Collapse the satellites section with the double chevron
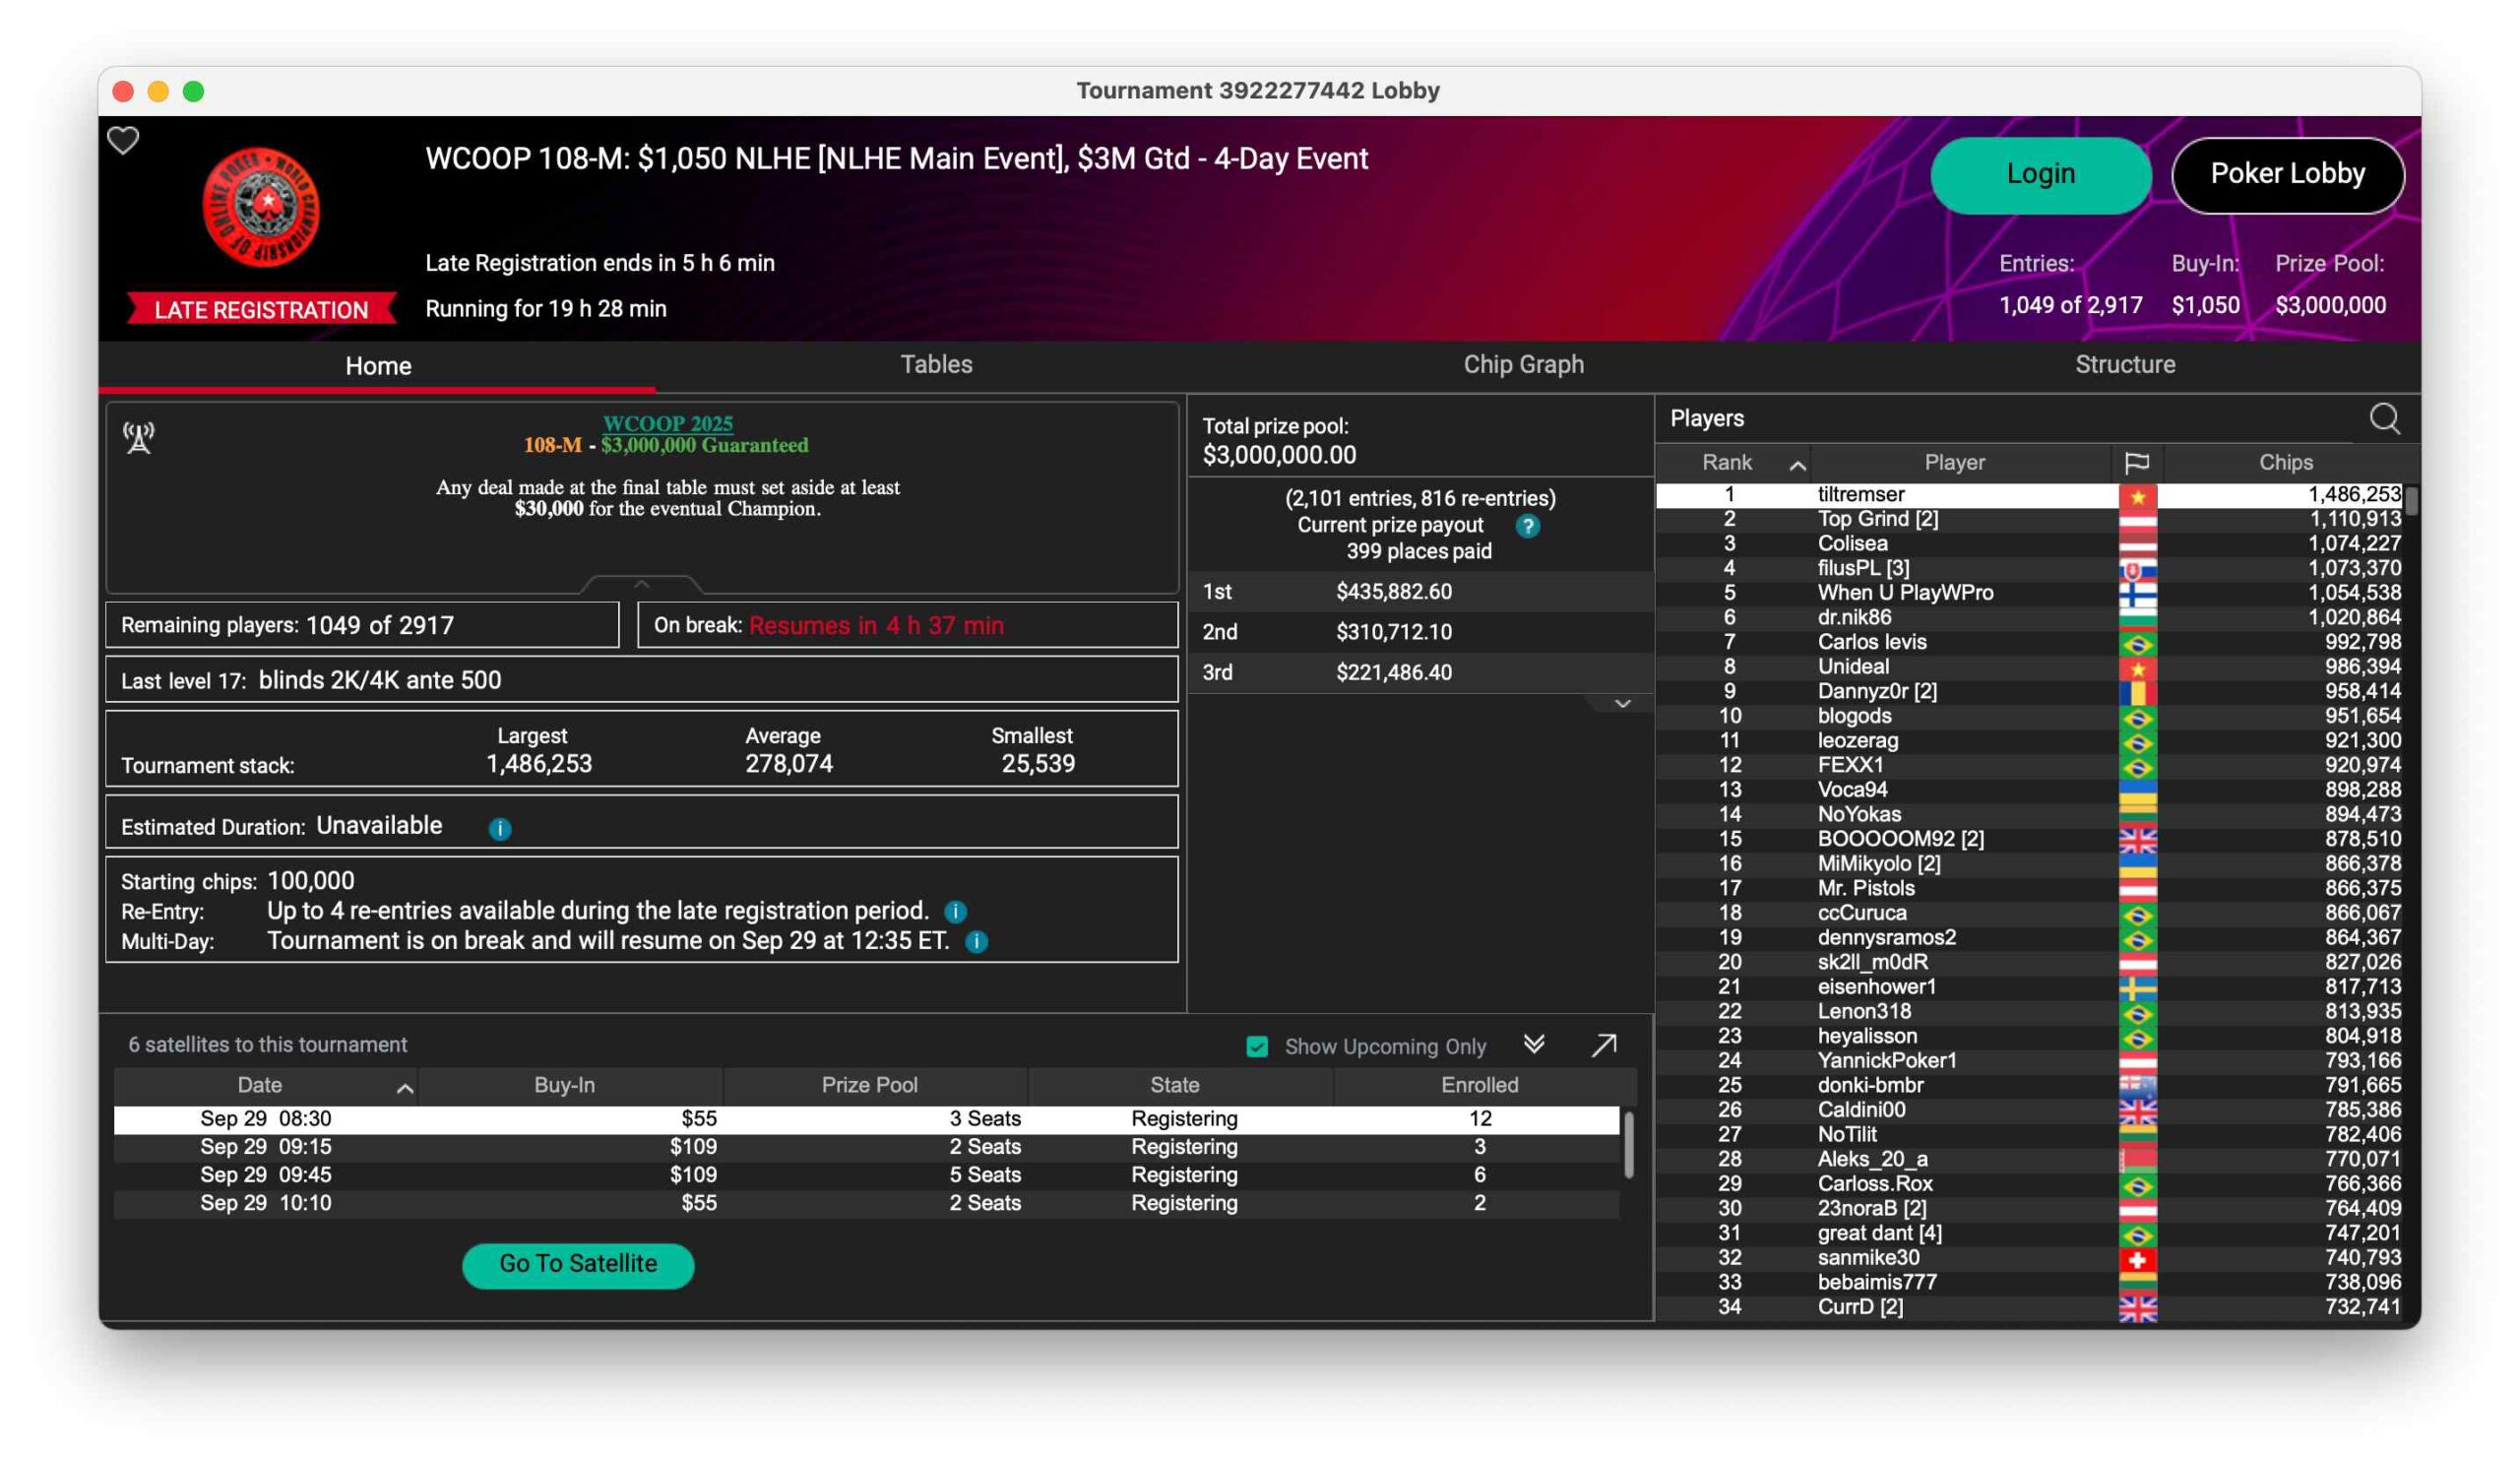This screenshot has width=2520, height=1460. [1533, 1045]
